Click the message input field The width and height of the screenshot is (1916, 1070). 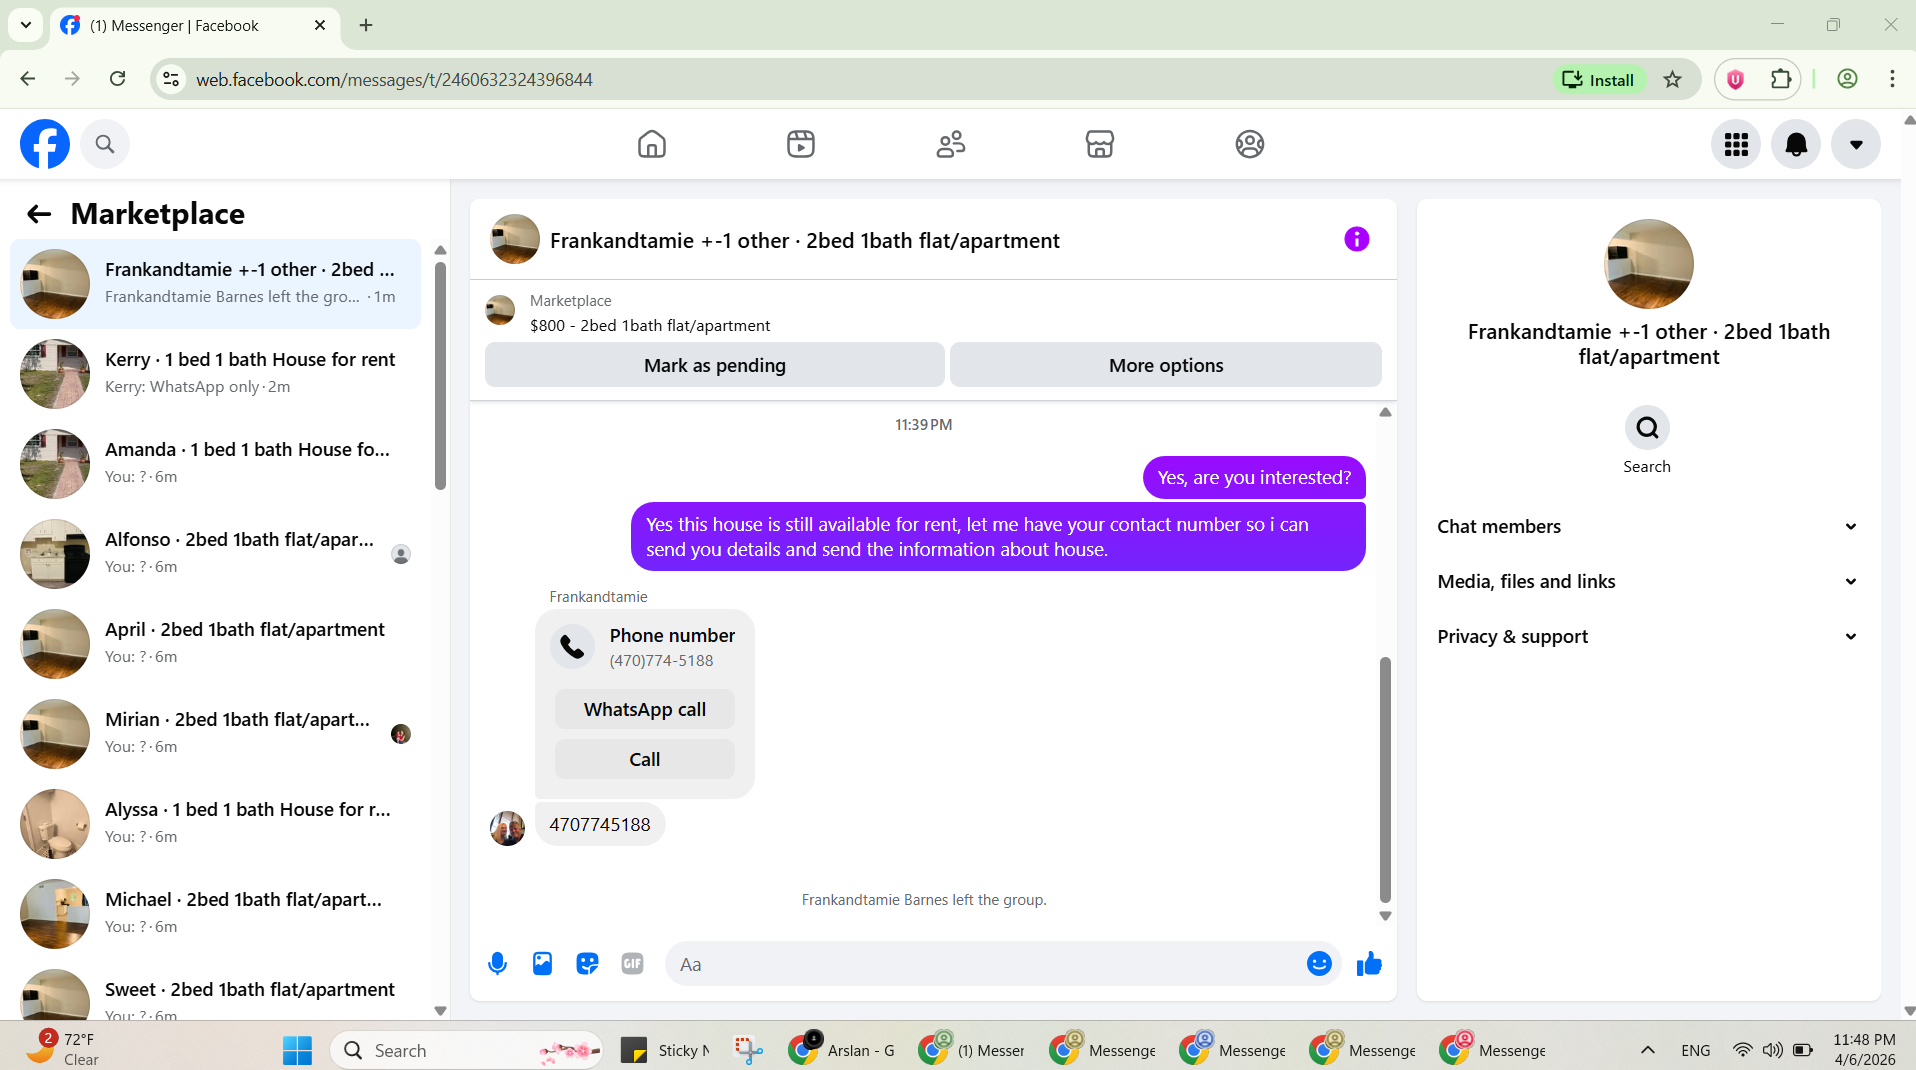pyautogui.click(x=985, y=964)
